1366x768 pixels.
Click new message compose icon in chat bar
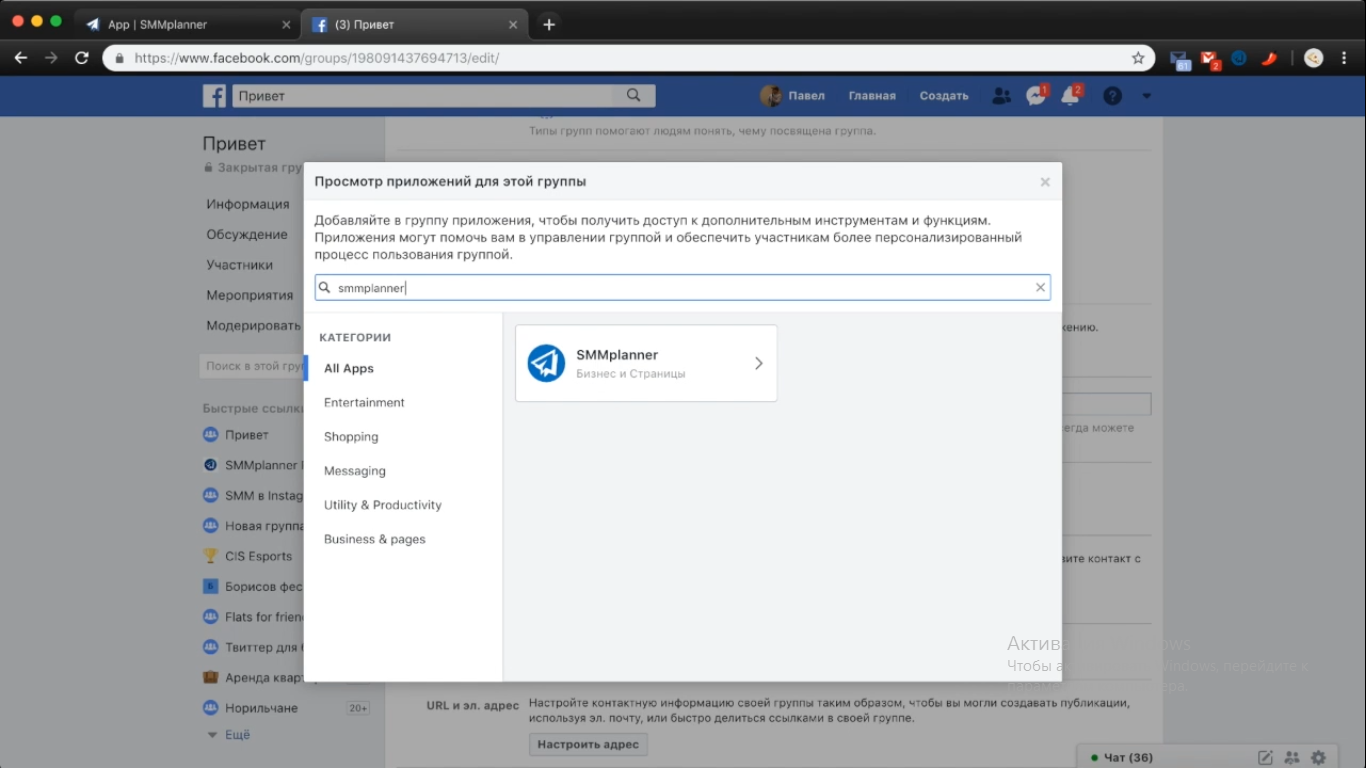(x=1265, y=757)
